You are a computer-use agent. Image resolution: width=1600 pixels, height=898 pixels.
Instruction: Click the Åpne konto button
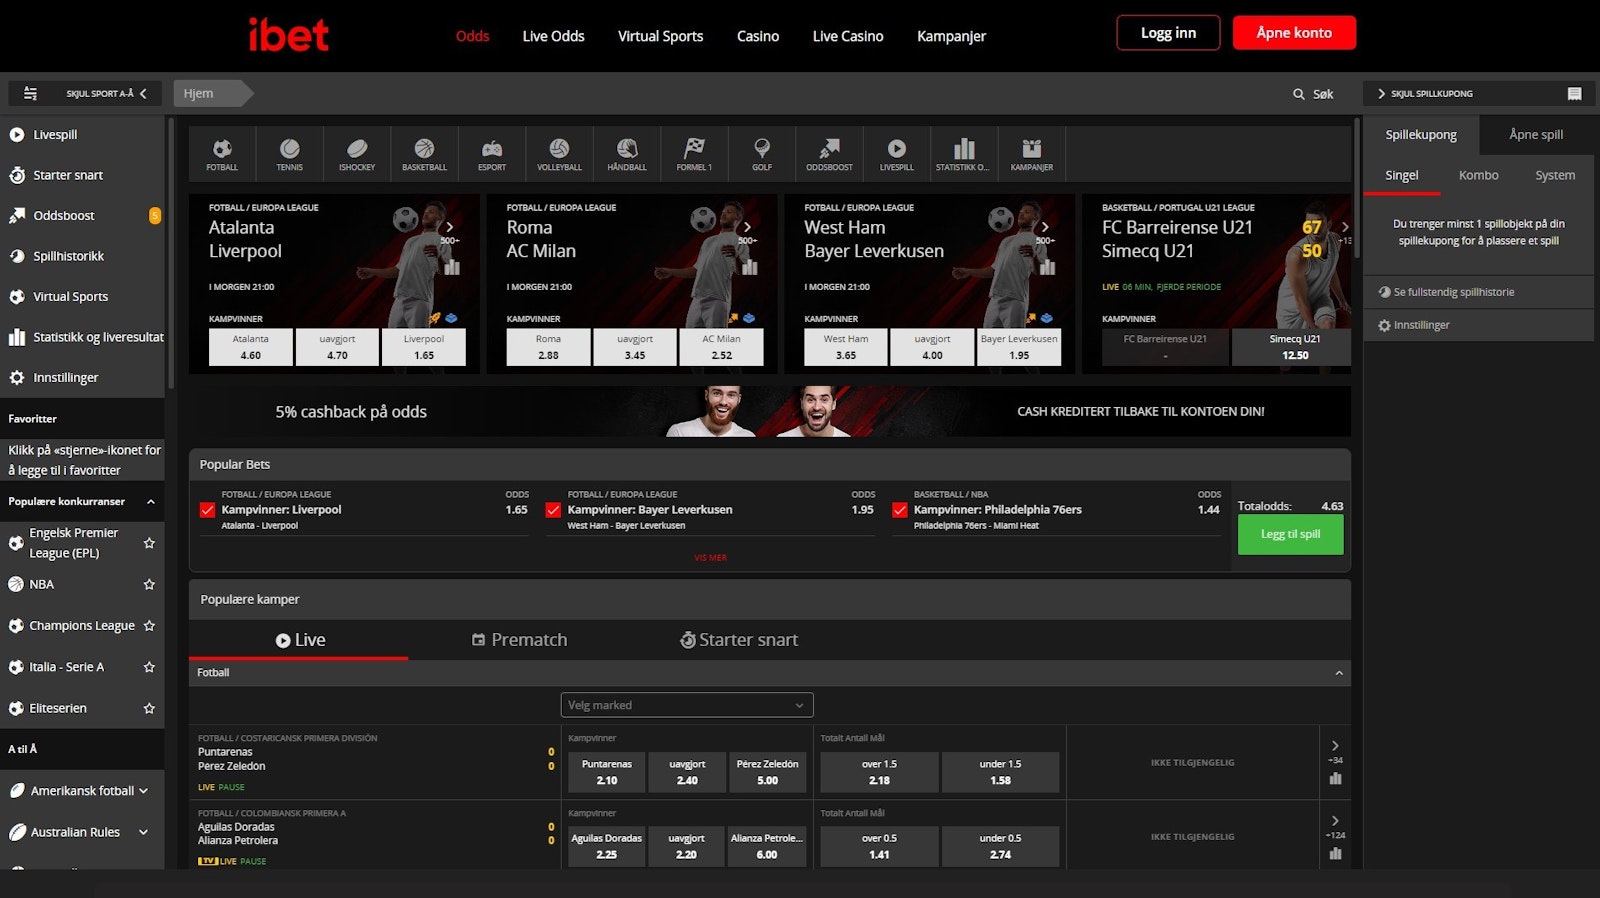click(1293, 33)
